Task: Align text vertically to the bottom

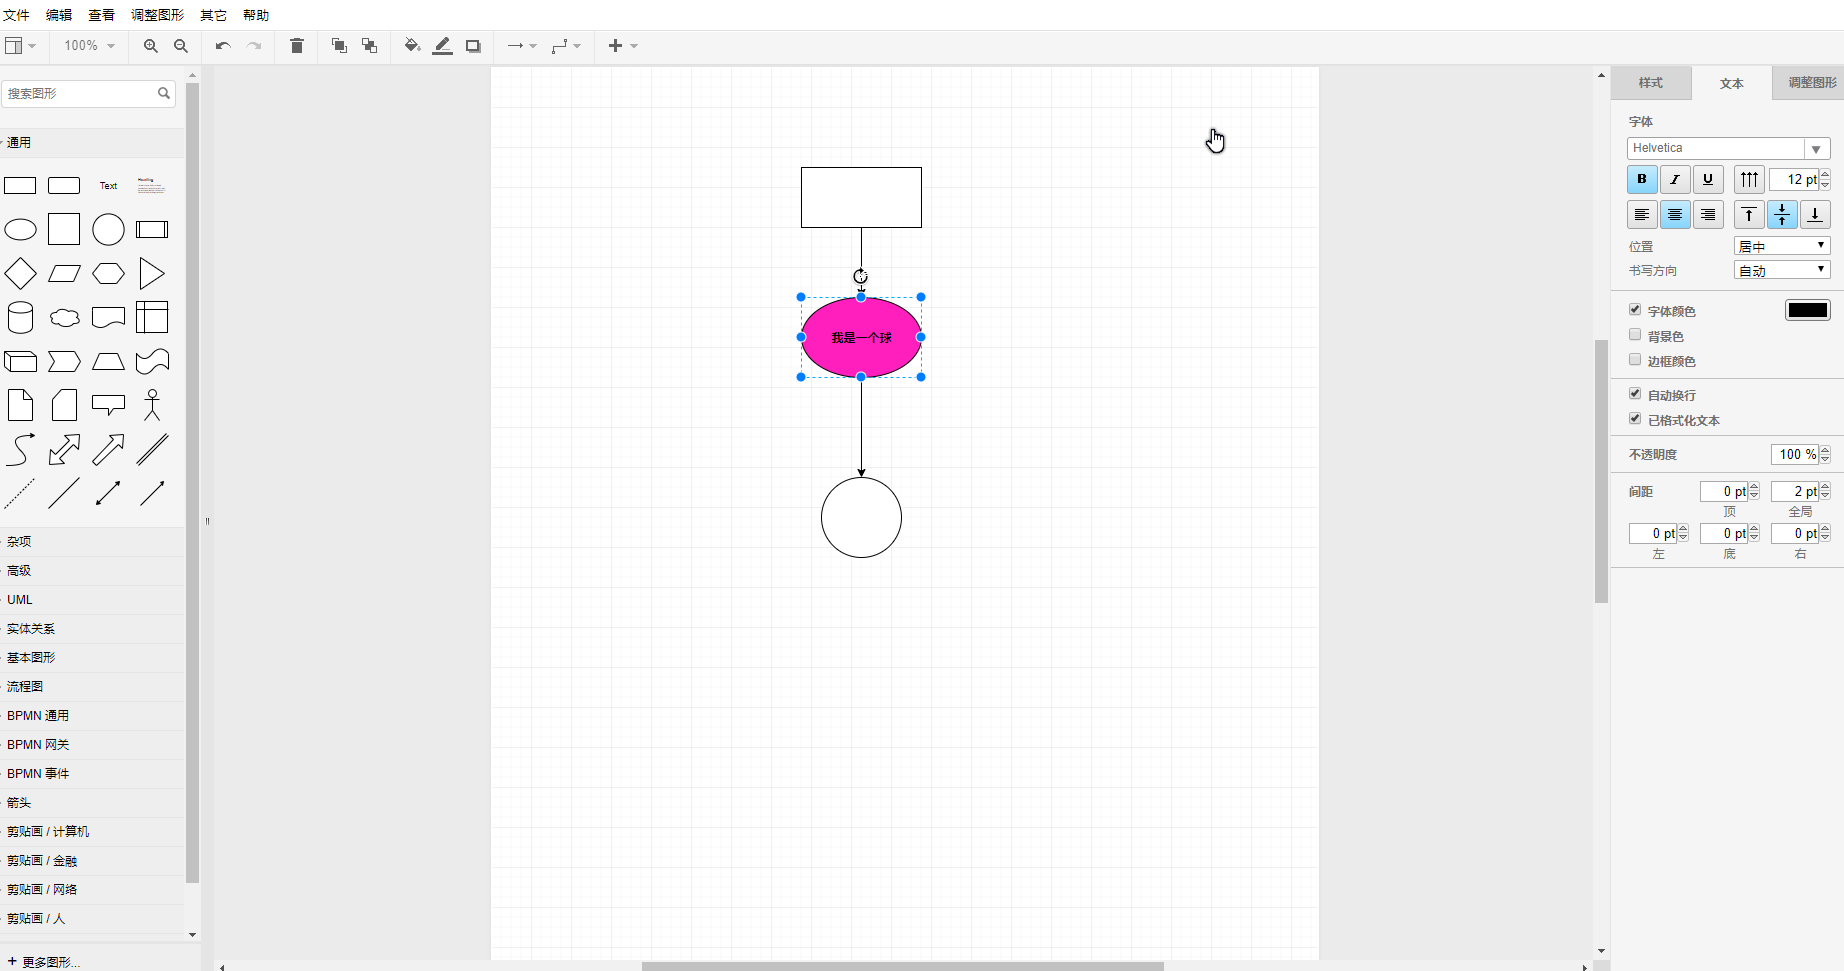Action: tap(1815, 215)
